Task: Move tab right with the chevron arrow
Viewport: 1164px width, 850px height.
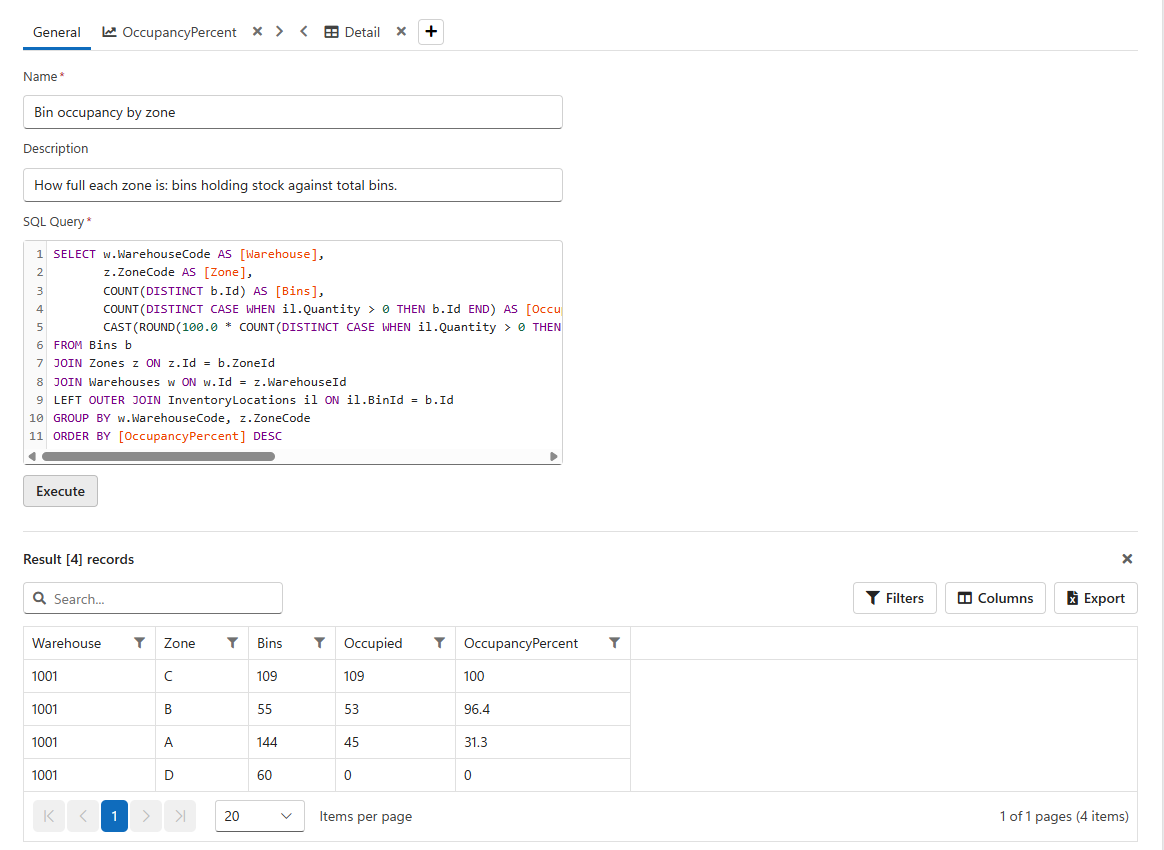Action: 279,31
